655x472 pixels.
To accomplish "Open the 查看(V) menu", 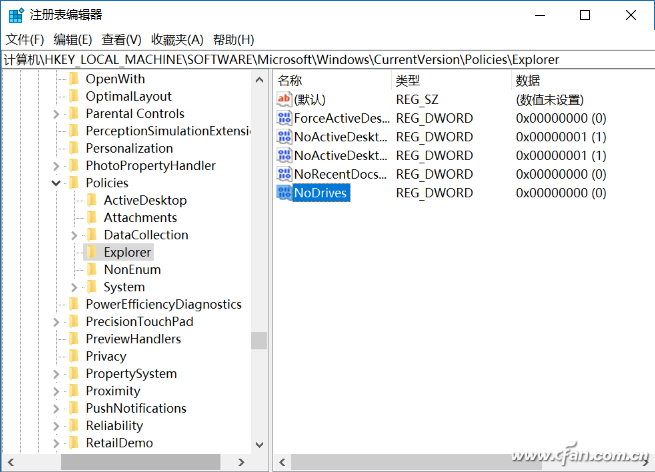I will pos(122,40).
